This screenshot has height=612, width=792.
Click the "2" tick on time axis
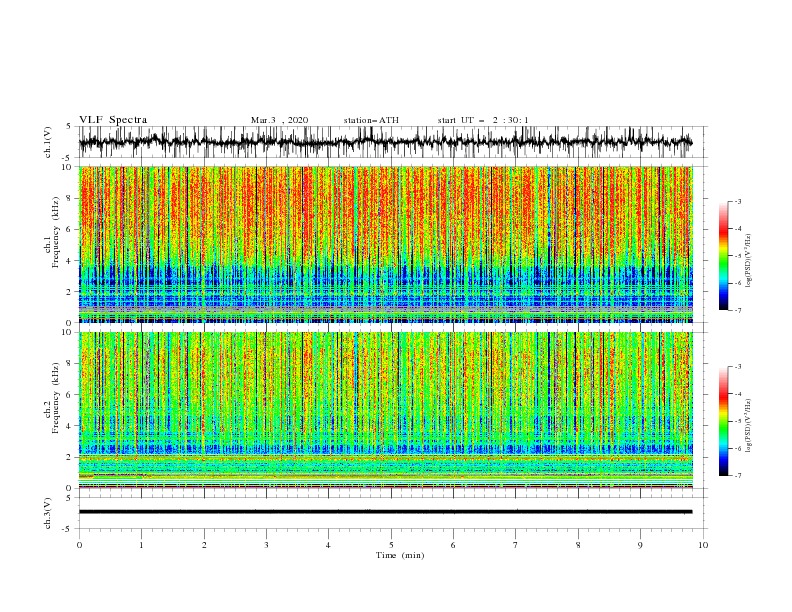coord(204,545)
